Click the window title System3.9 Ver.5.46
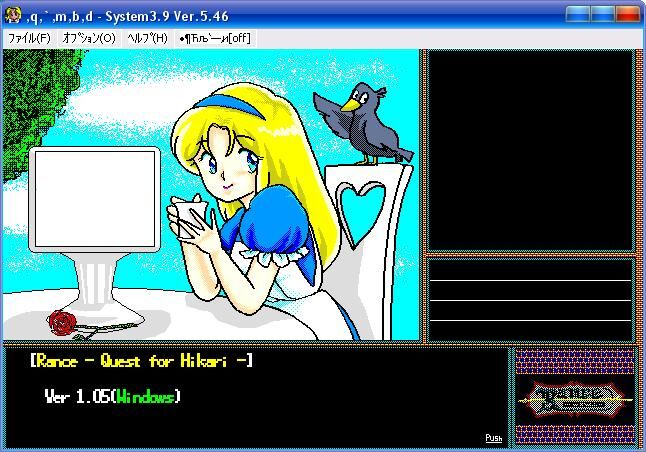The width and height of the screenshot is (646, 452). 167,16
